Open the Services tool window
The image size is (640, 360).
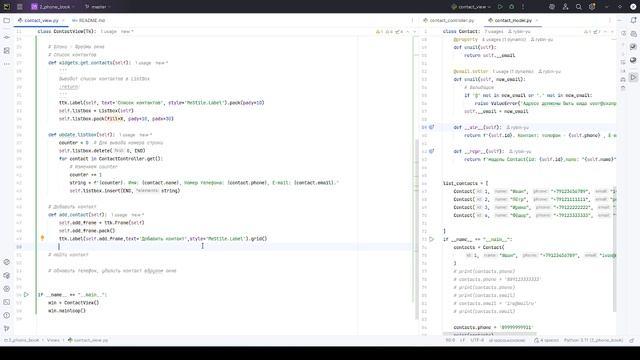(x=7, y=289)
